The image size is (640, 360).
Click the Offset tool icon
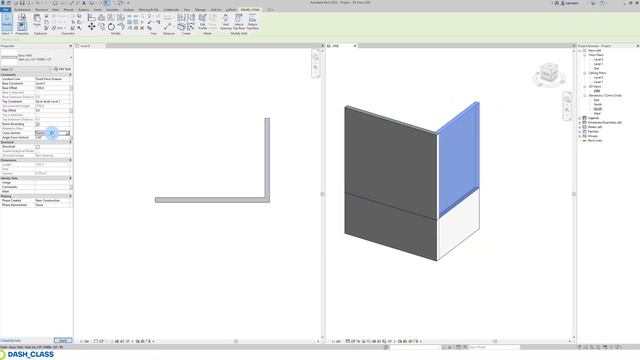101,17
